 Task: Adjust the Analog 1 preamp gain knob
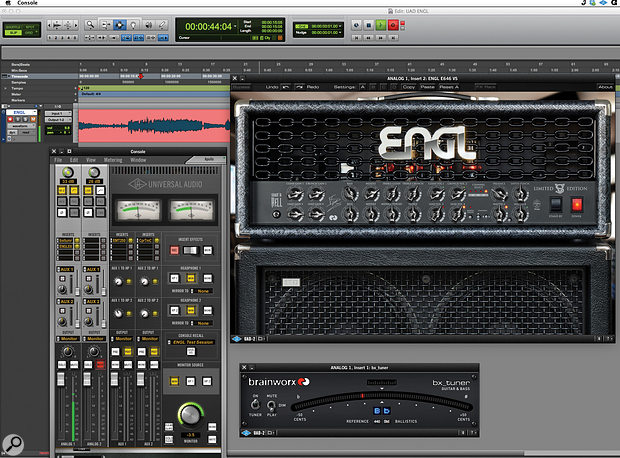[x=68, y=172]
